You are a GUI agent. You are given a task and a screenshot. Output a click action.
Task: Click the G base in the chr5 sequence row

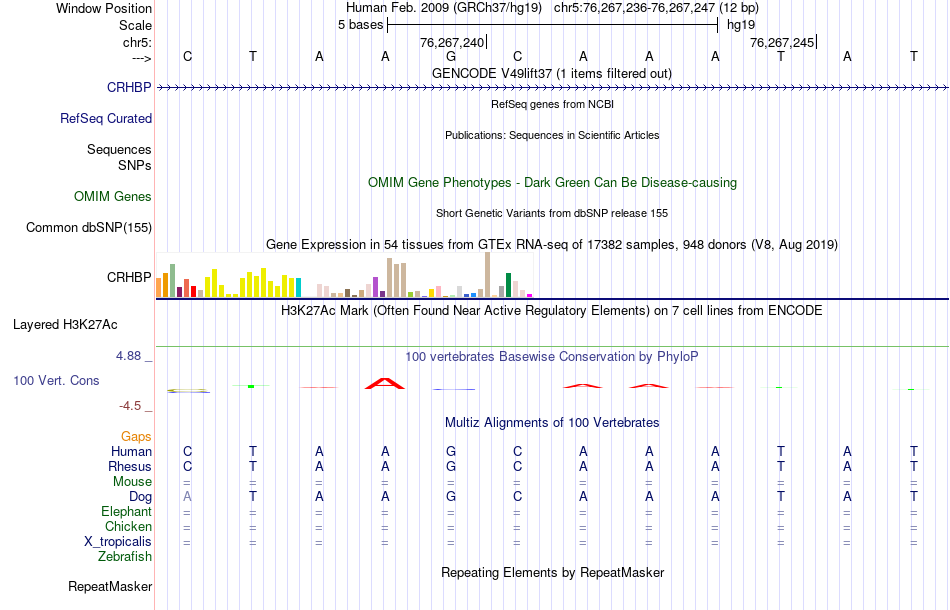coord(451,56)
